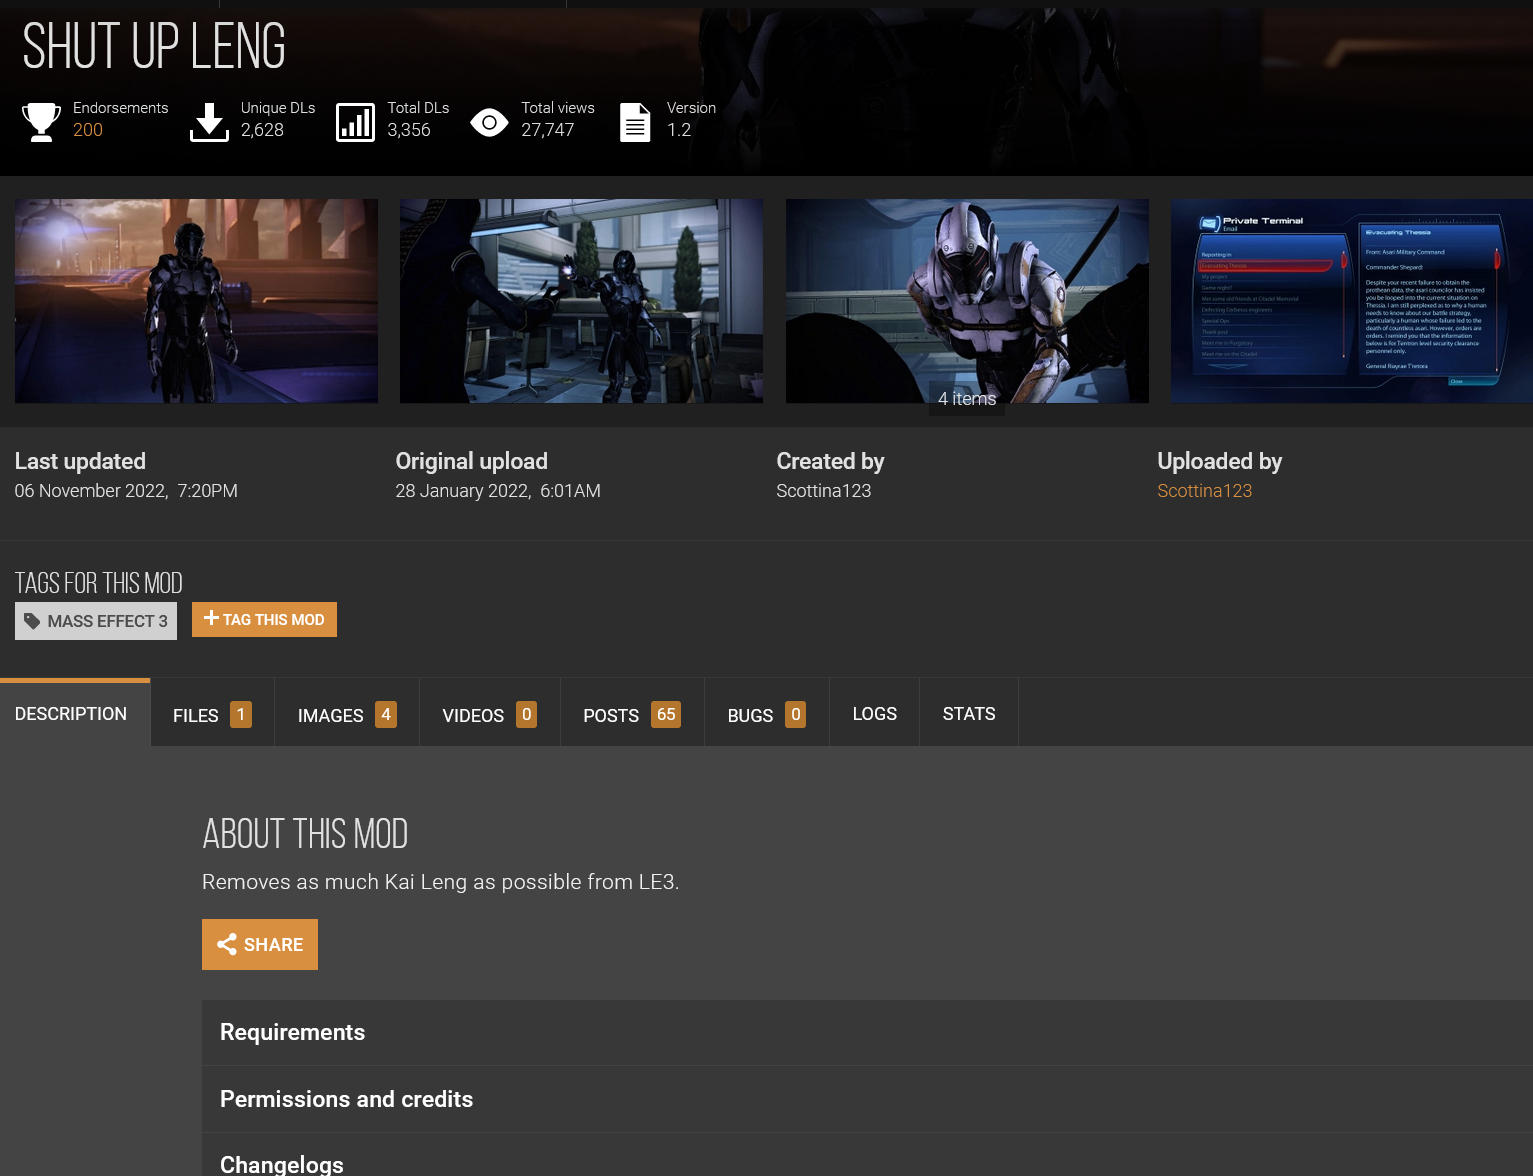Screen dimensions: 1533x1176
Task: Open uploader Scottina123's profile link
Action: click(1204, 491)
